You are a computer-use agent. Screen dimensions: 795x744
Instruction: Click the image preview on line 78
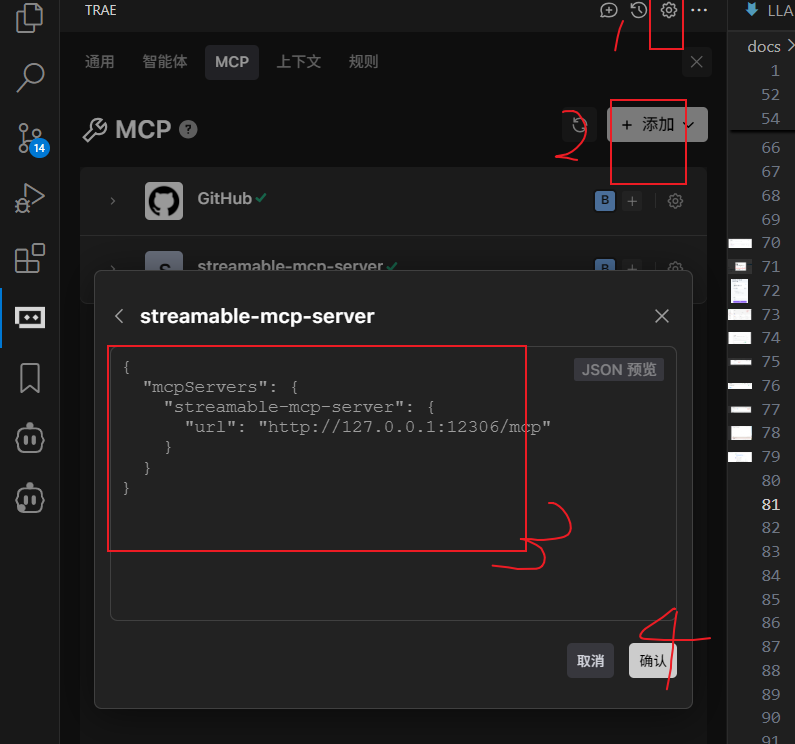coord(741,433)
